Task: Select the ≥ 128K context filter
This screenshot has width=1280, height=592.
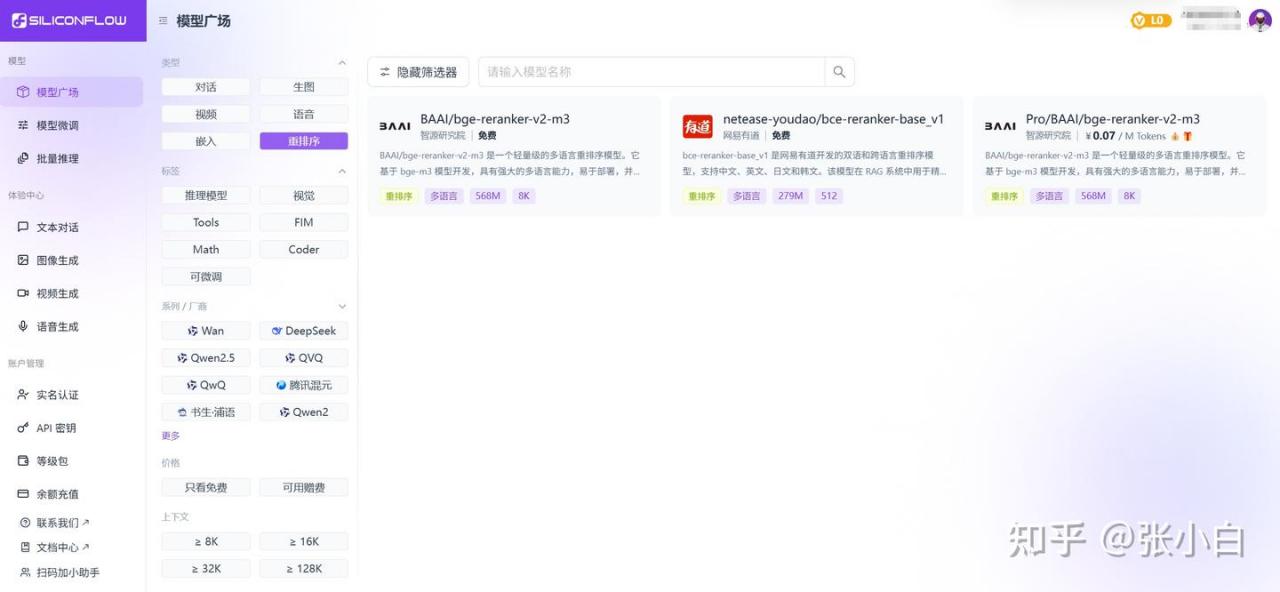Action: point(304,568)
